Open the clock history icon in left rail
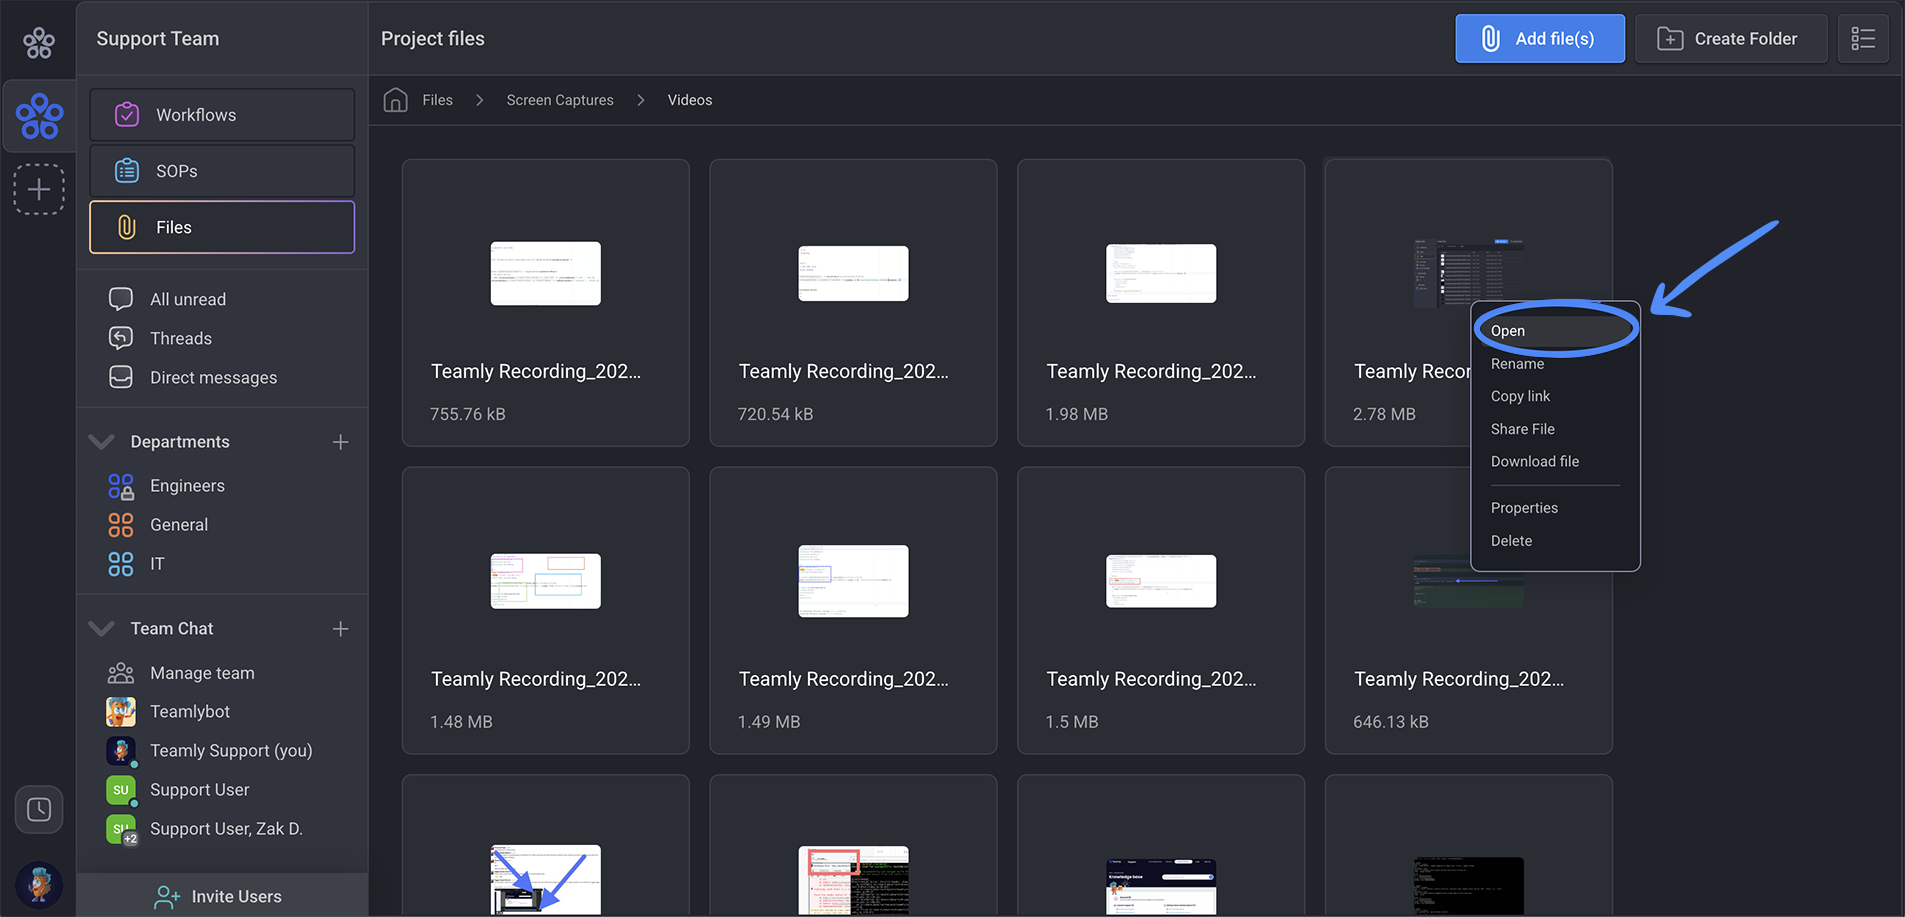 (39, 809)
